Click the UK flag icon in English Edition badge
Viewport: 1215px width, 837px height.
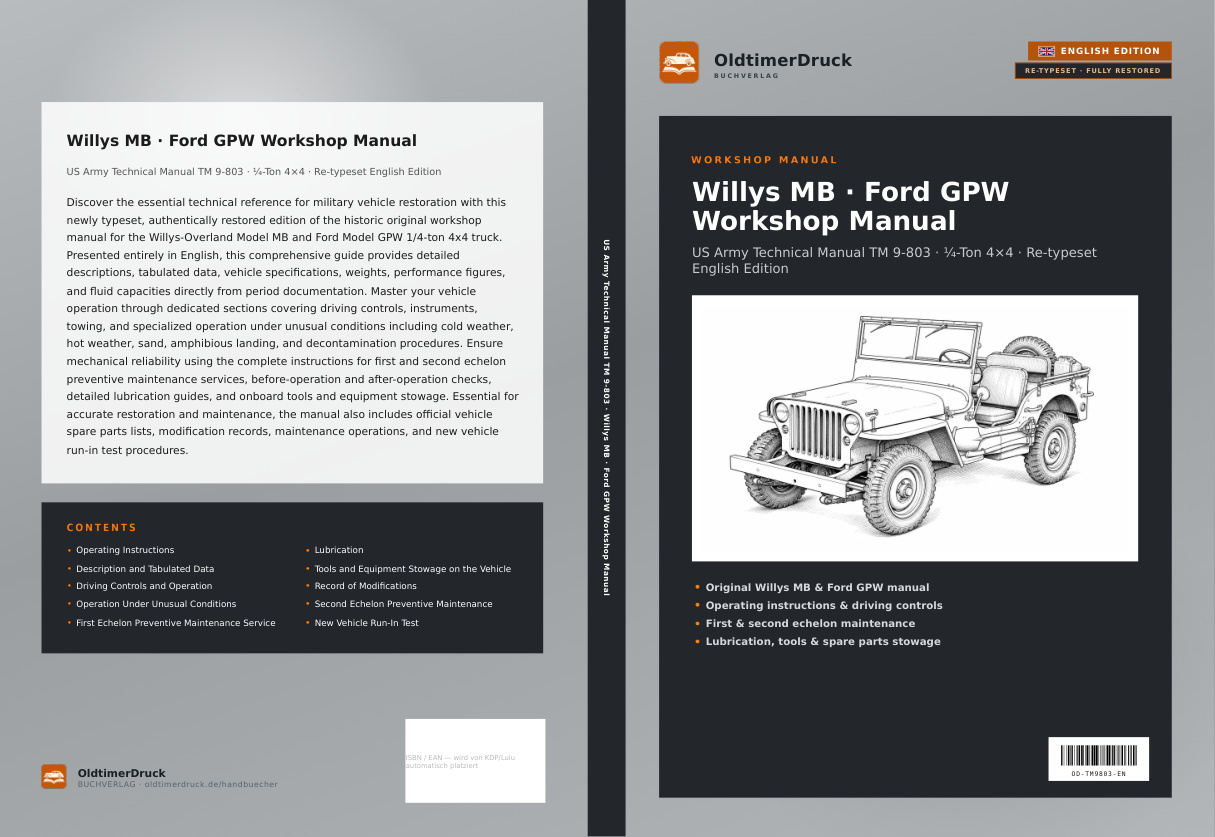click(1046, 51)
